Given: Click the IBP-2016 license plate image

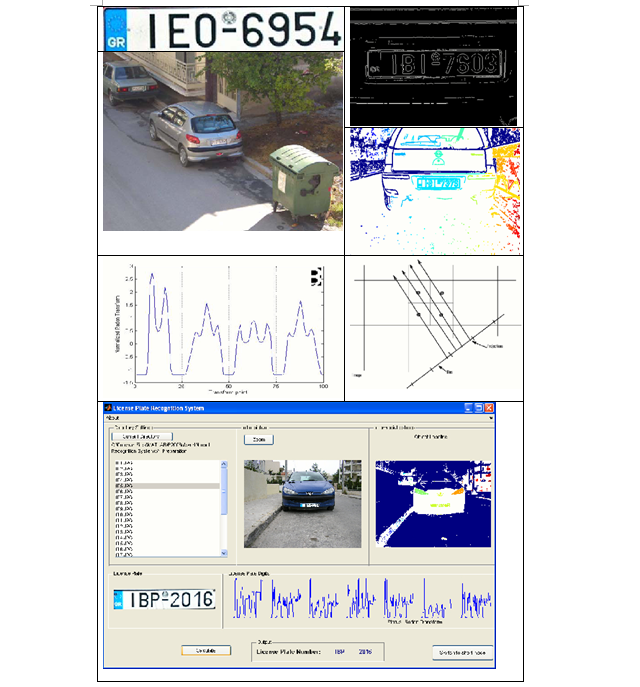Looking at the screenshot, I should 163,599.
